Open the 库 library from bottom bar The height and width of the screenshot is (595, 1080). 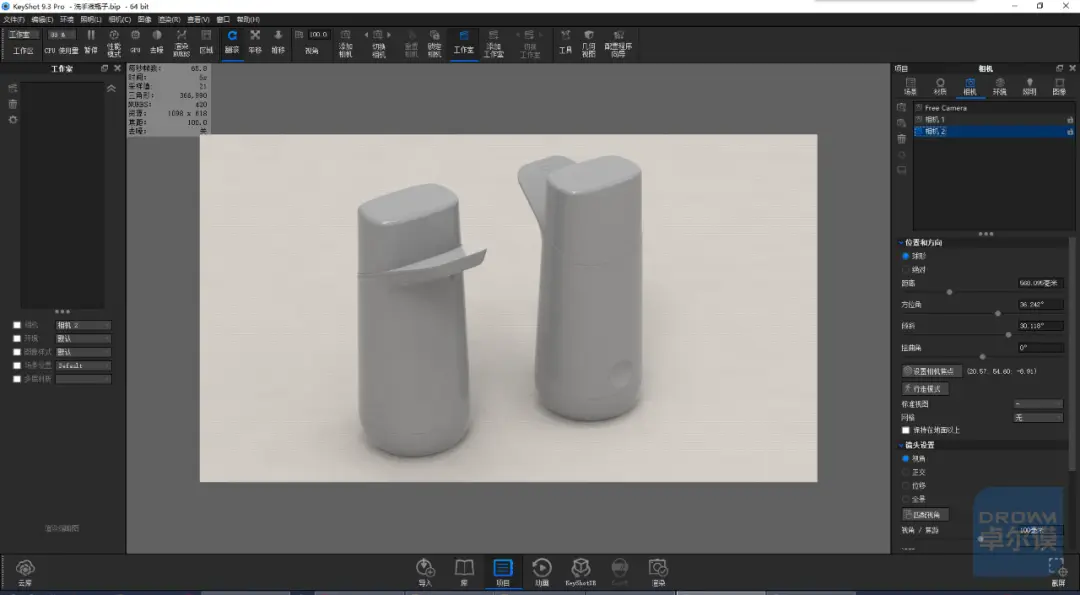pos(464,572)
